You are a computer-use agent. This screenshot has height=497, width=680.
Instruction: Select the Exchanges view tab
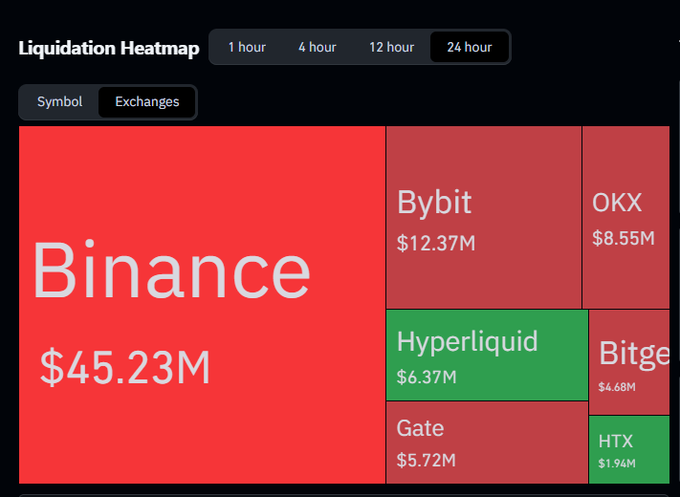click(x=147, y=101)
